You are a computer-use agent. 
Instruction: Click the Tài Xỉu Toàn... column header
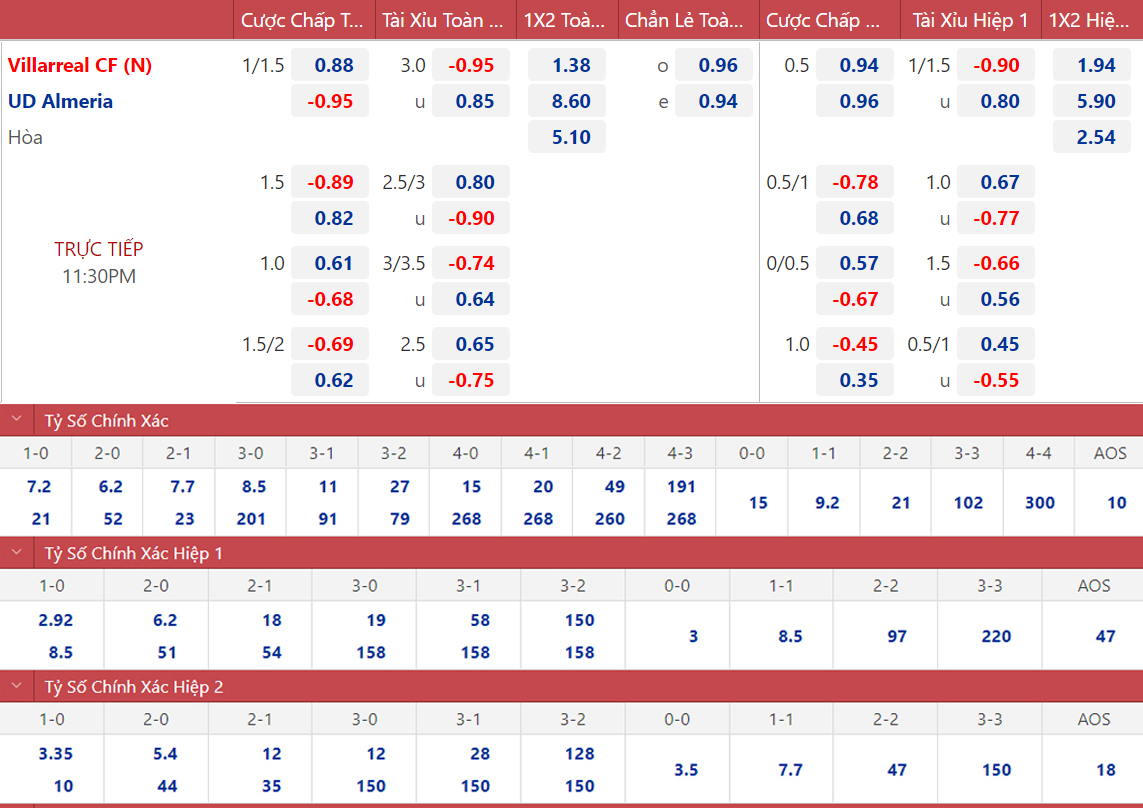(443, 20)
